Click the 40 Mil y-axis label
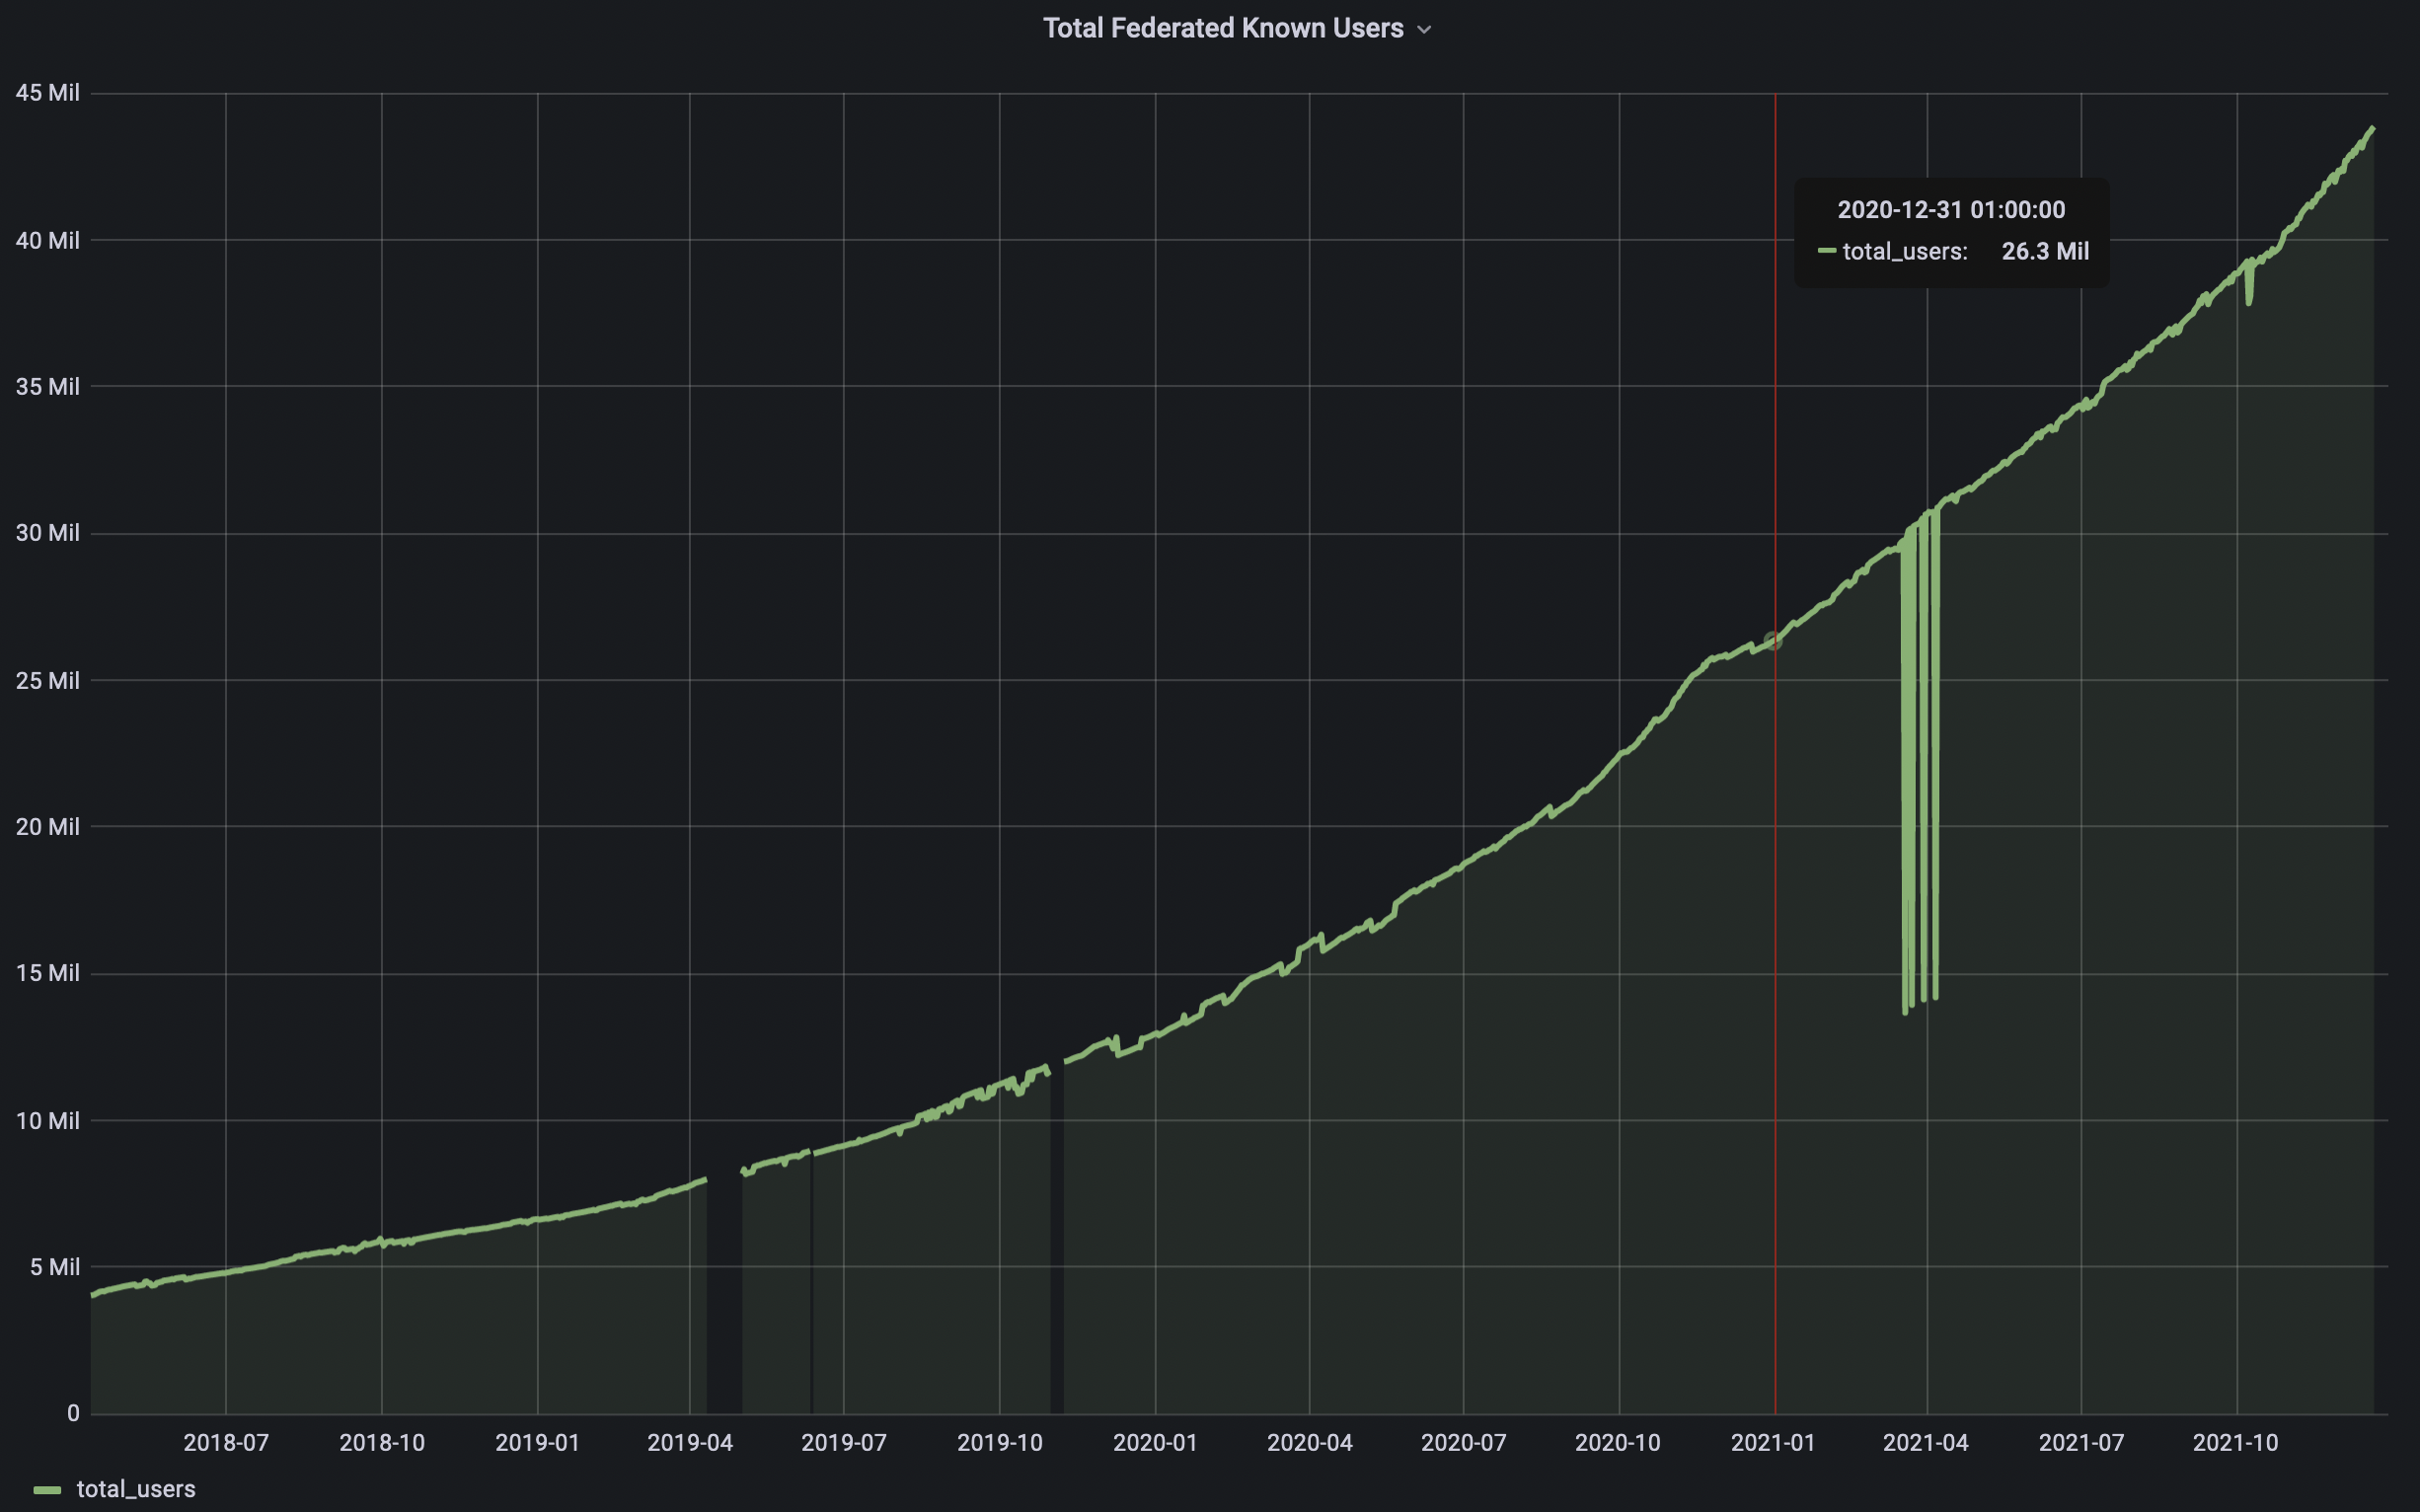 pos(47,240)
